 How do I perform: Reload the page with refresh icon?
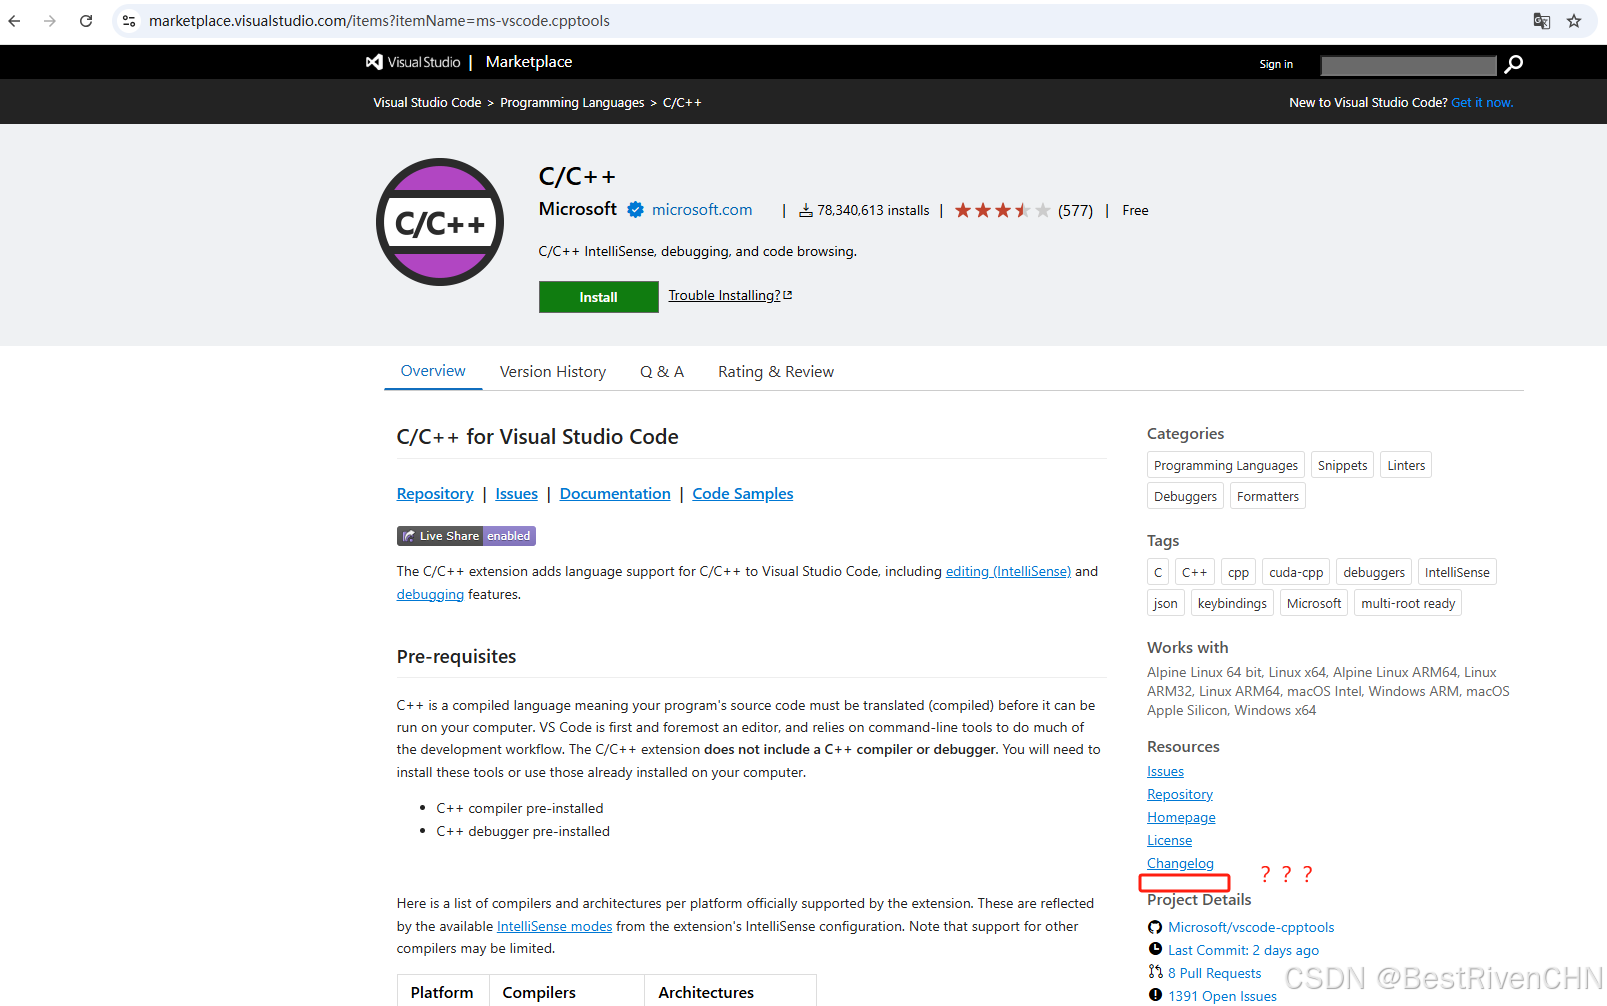pyautogui.click(x=86, y=21)
